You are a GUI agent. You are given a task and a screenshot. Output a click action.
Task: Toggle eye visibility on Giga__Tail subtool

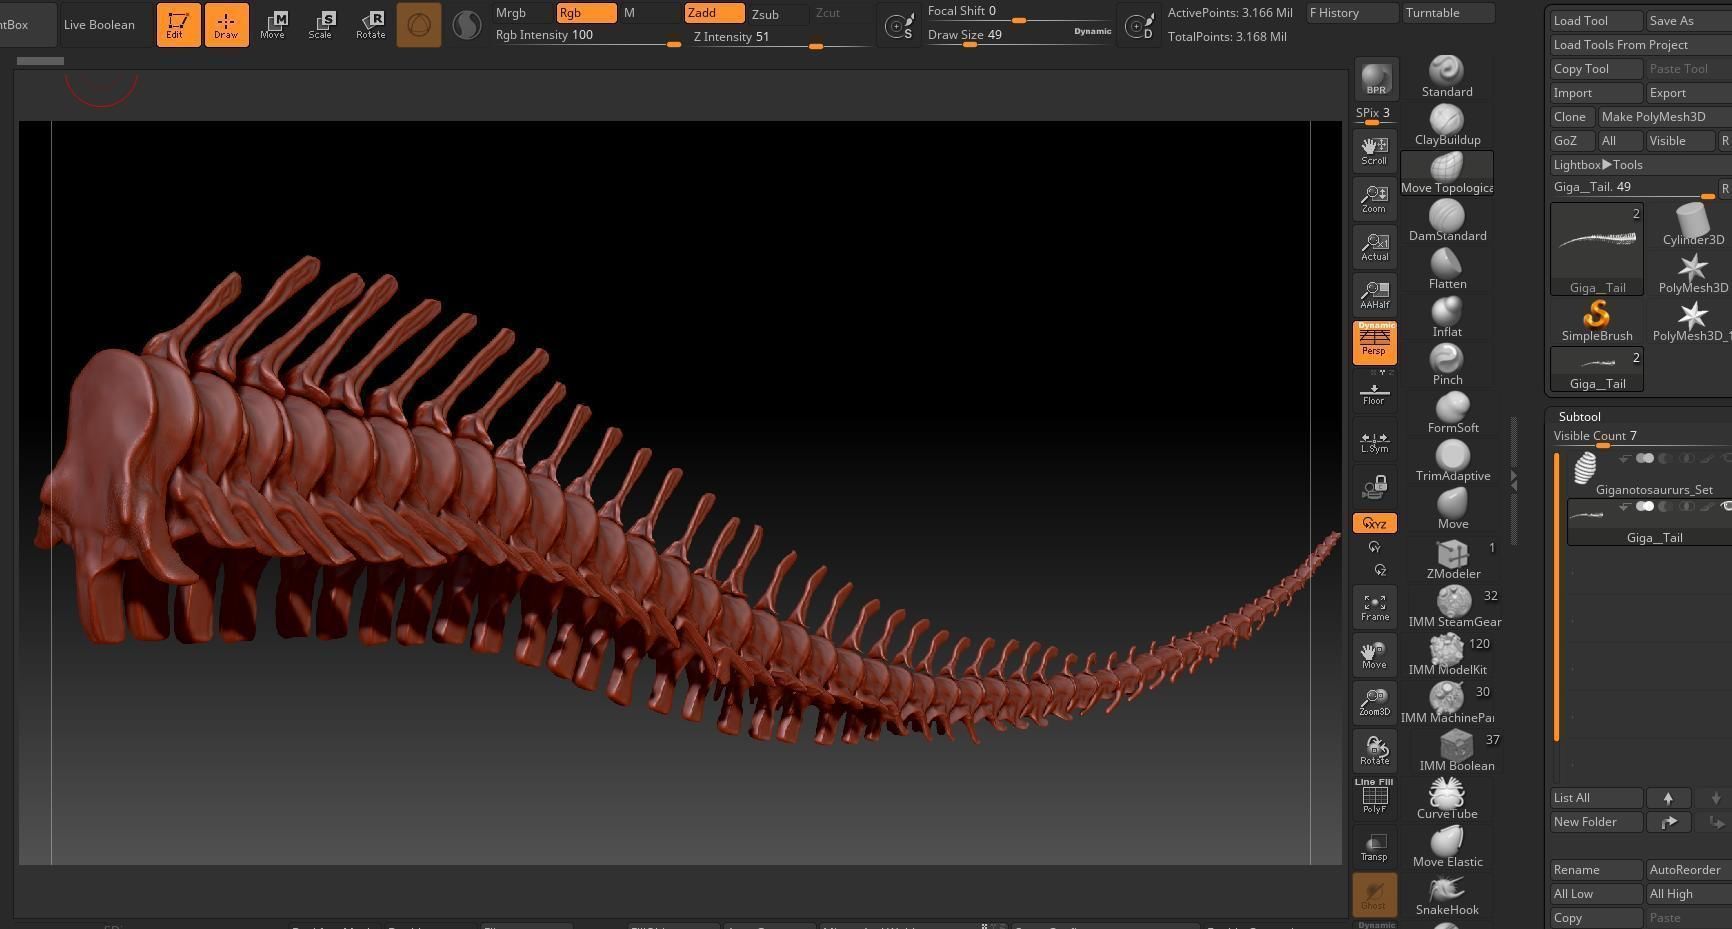coord(1727,507)
